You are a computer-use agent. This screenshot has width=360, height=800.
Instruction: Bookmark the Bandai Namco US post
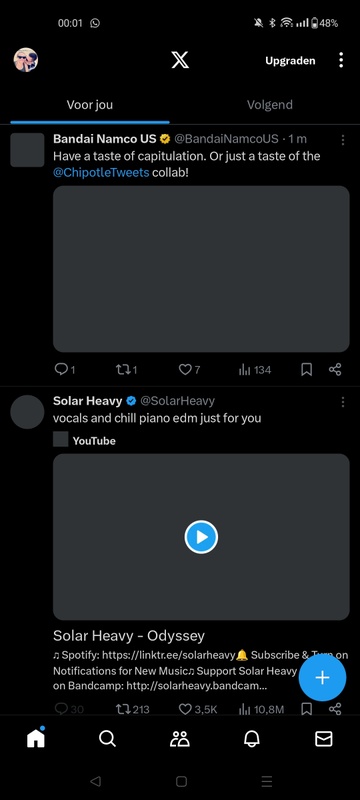point(306,370)
